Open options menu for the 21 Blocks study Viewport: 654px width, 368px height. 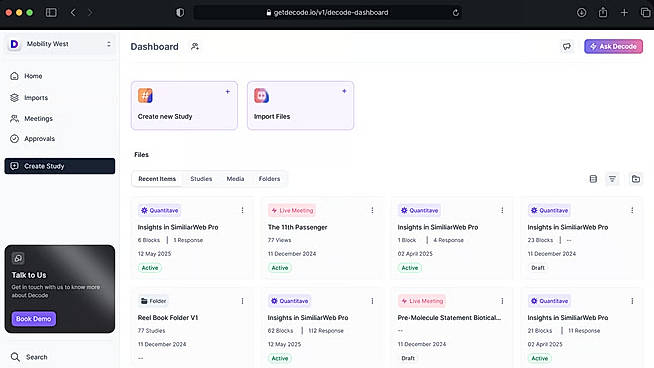[632, 301]
